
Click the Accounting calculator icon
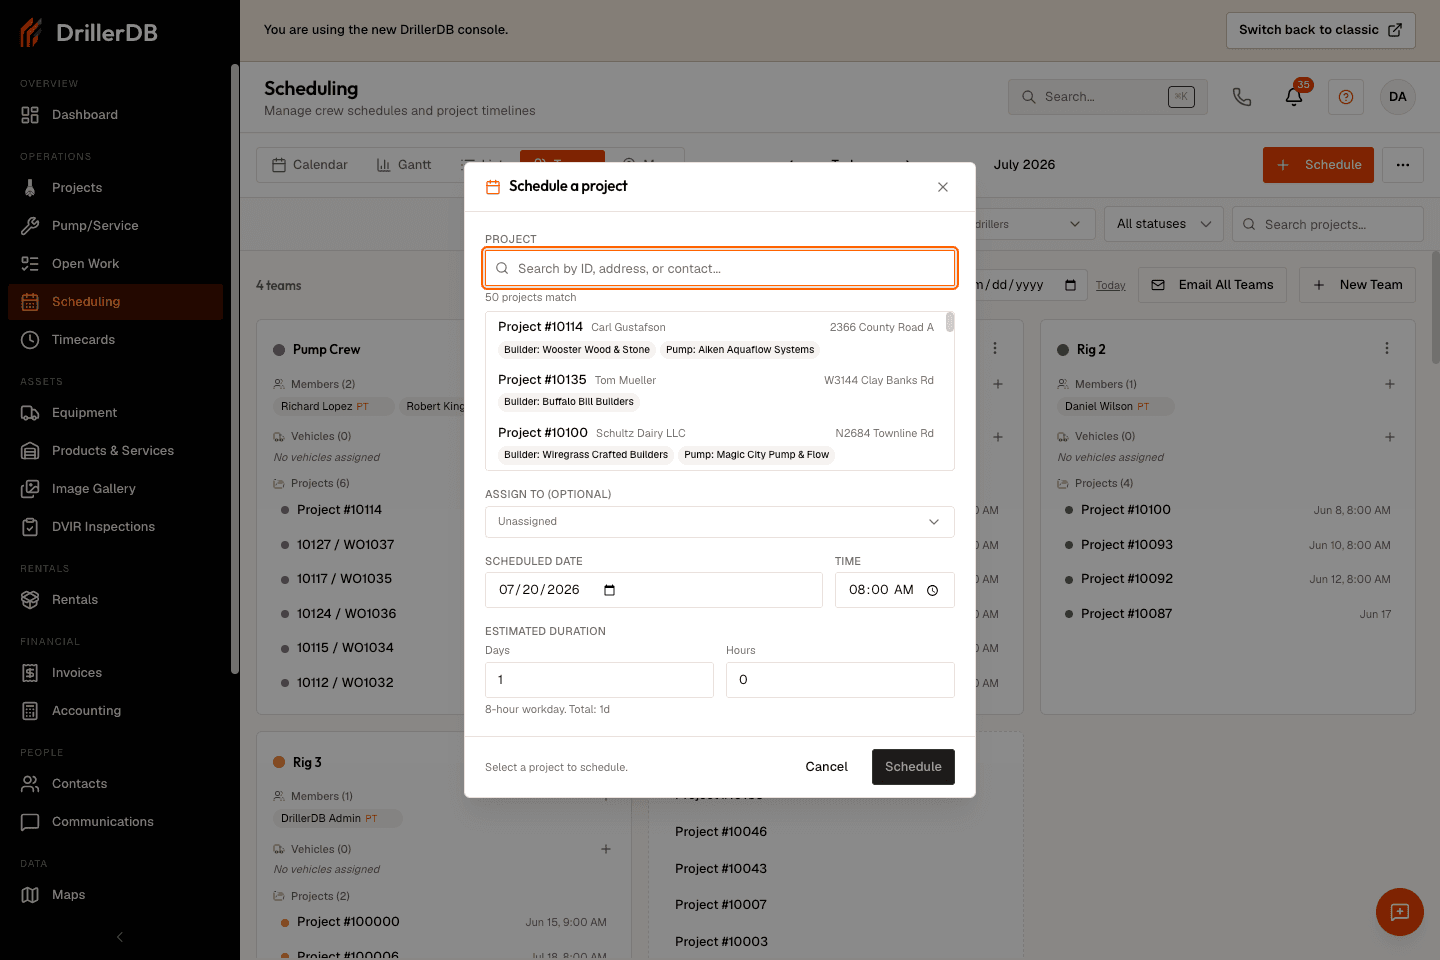pos(30,711)
